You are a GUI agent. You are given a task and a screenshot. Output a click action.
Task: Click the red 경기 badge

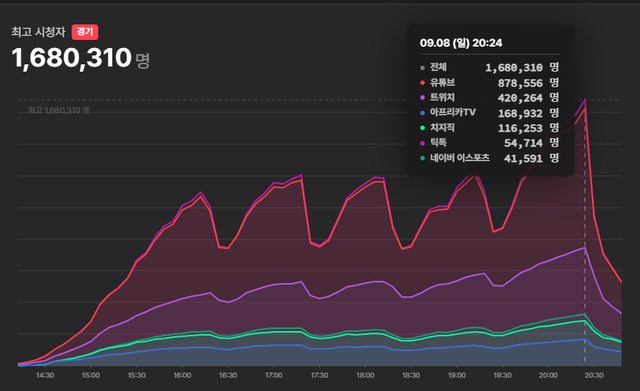(x=85, y=32)
